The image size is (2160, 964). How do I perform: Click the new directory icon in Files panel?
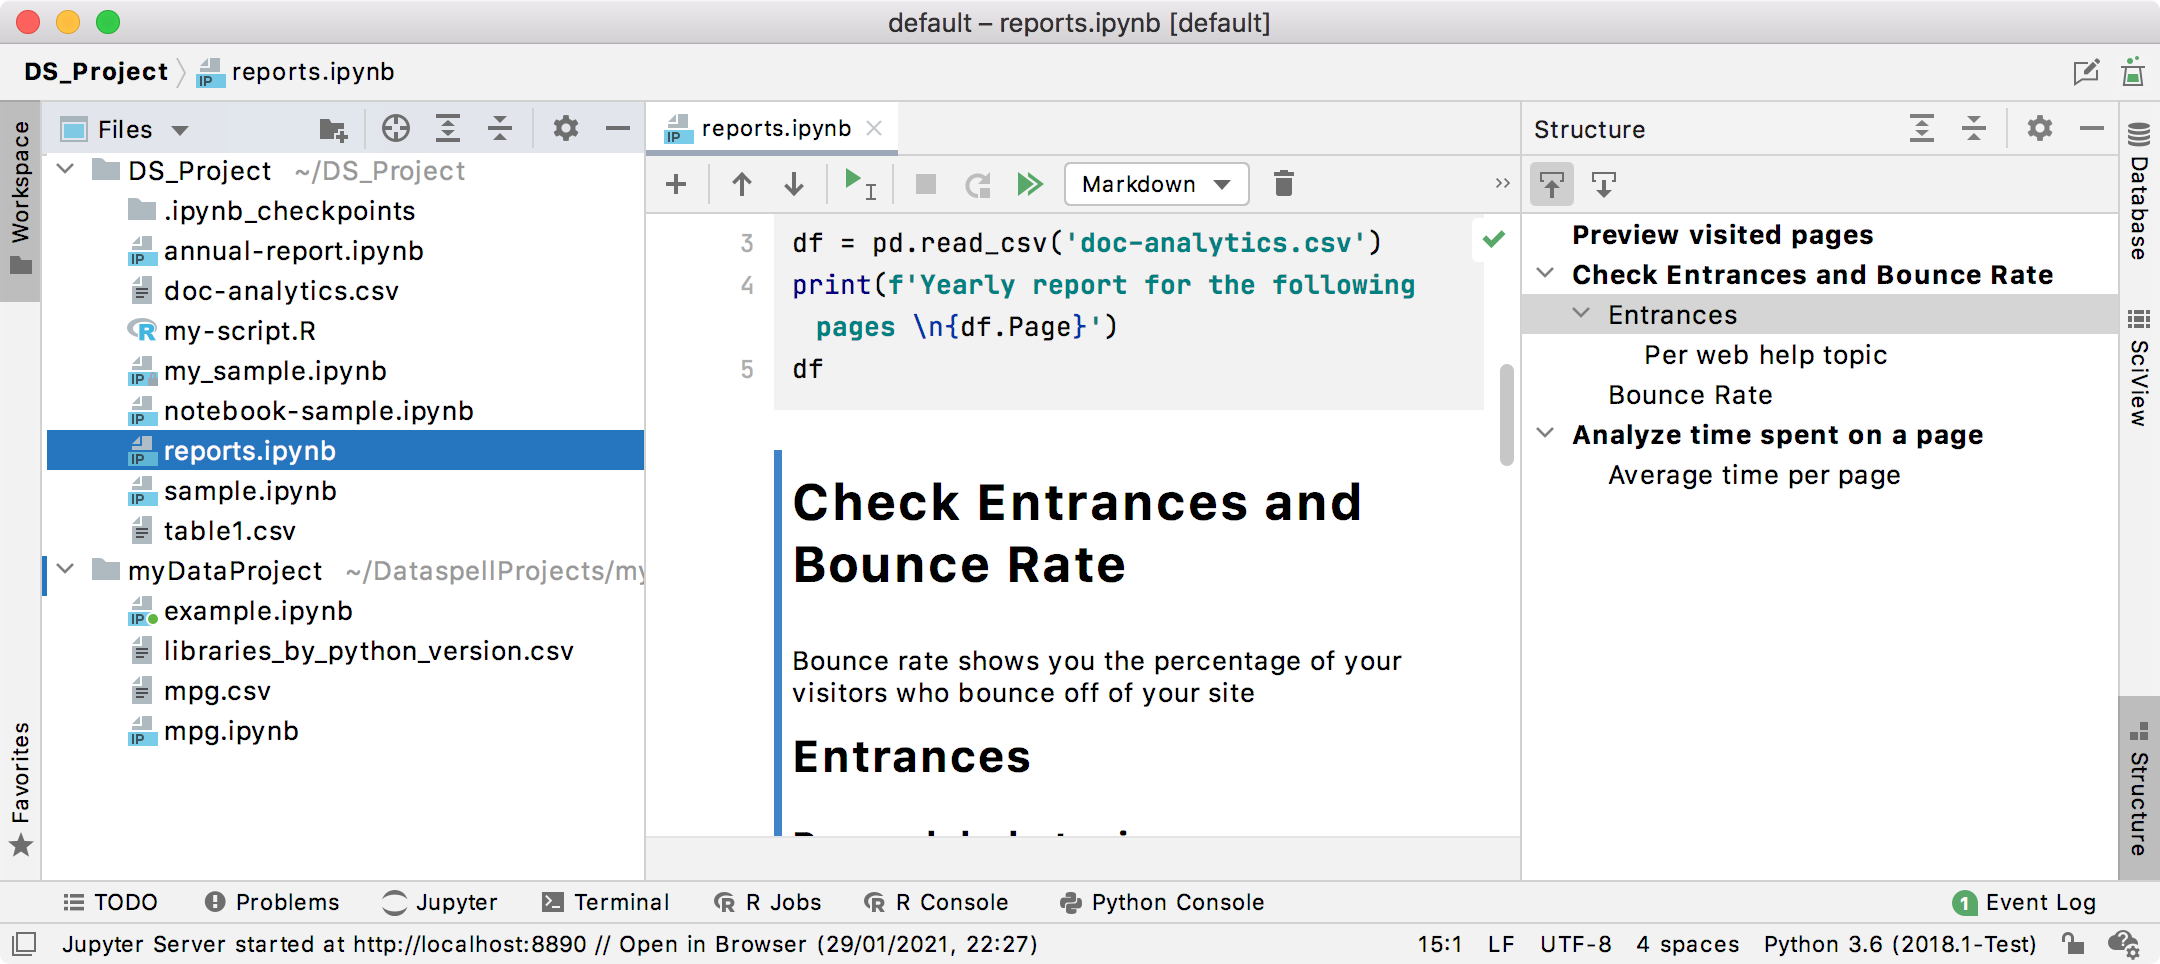pyautogui.click(x=332, y=129)
